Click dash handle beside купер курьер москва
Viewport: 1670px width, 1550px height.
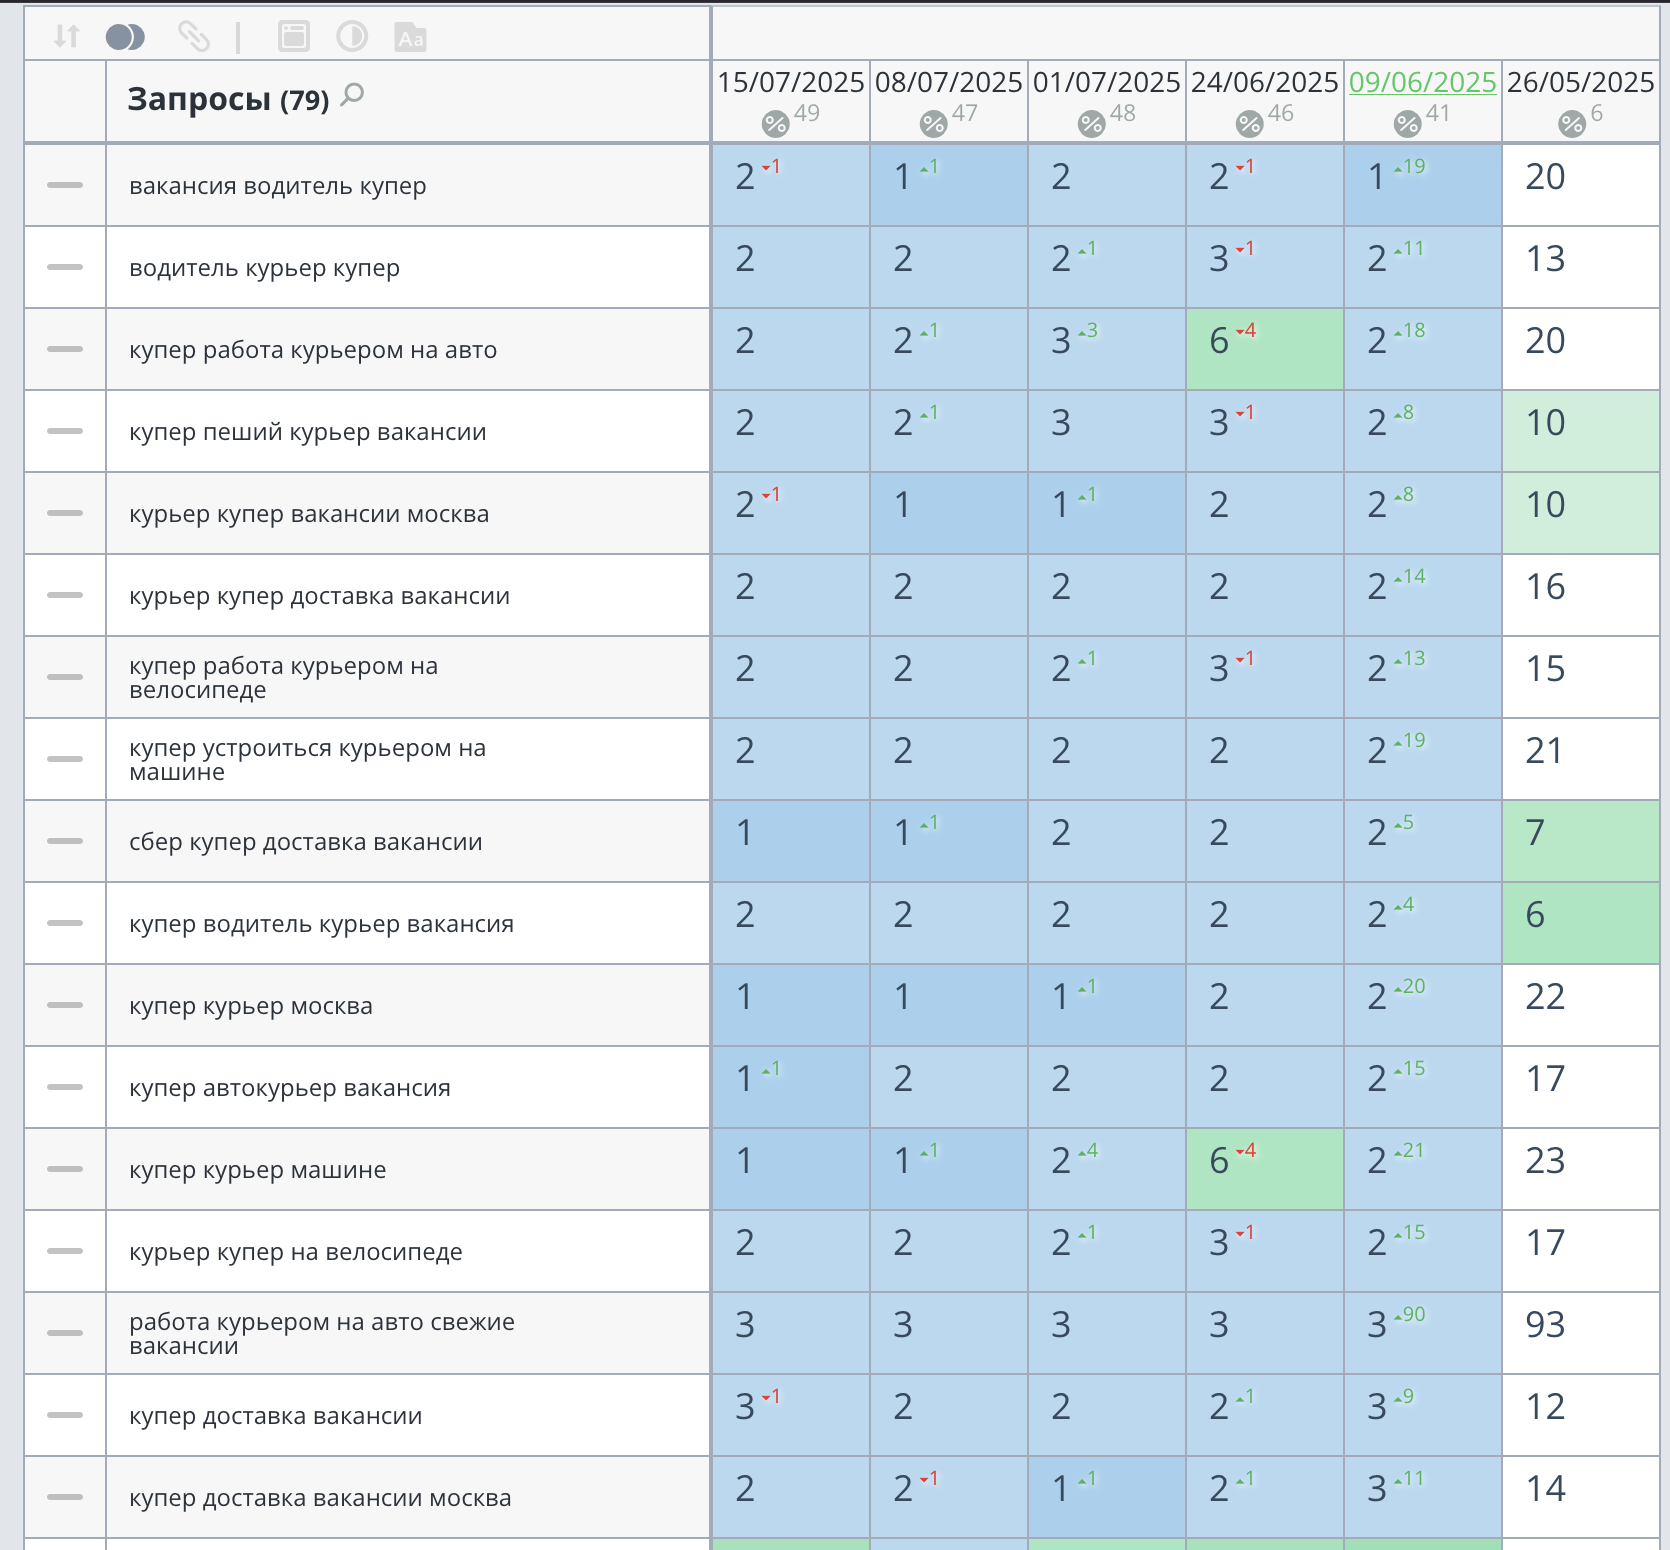65,1005
